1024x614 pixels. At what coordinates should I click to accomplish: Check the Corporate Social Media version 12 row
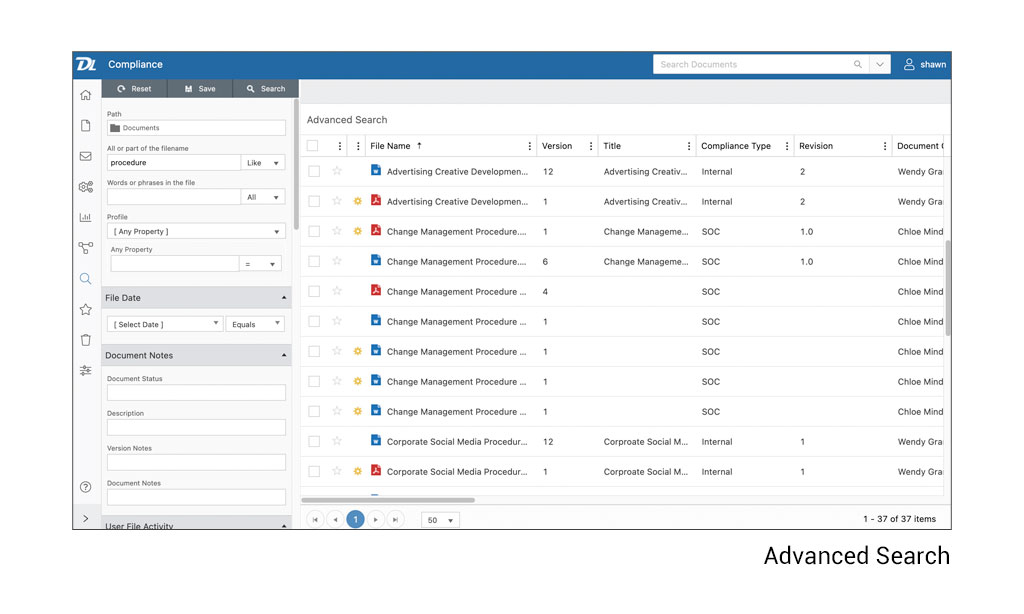tap(314, 442)
